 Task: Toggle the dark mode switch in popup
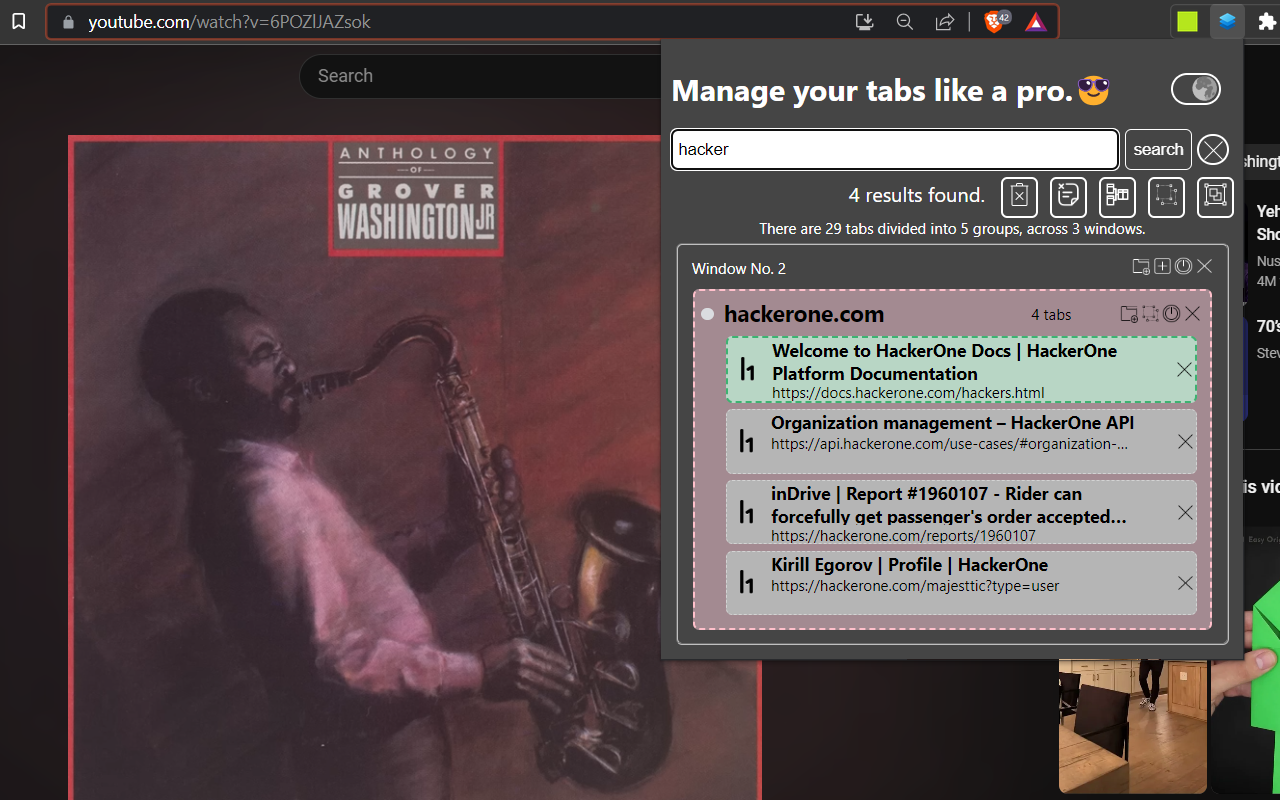(1196, 89)
